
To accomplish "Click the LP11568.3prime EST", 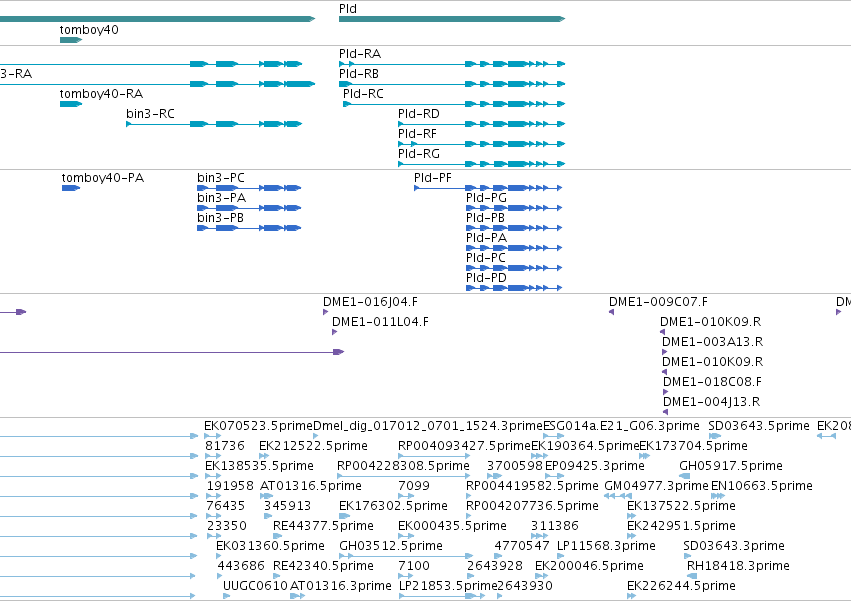I will point(561,556).
